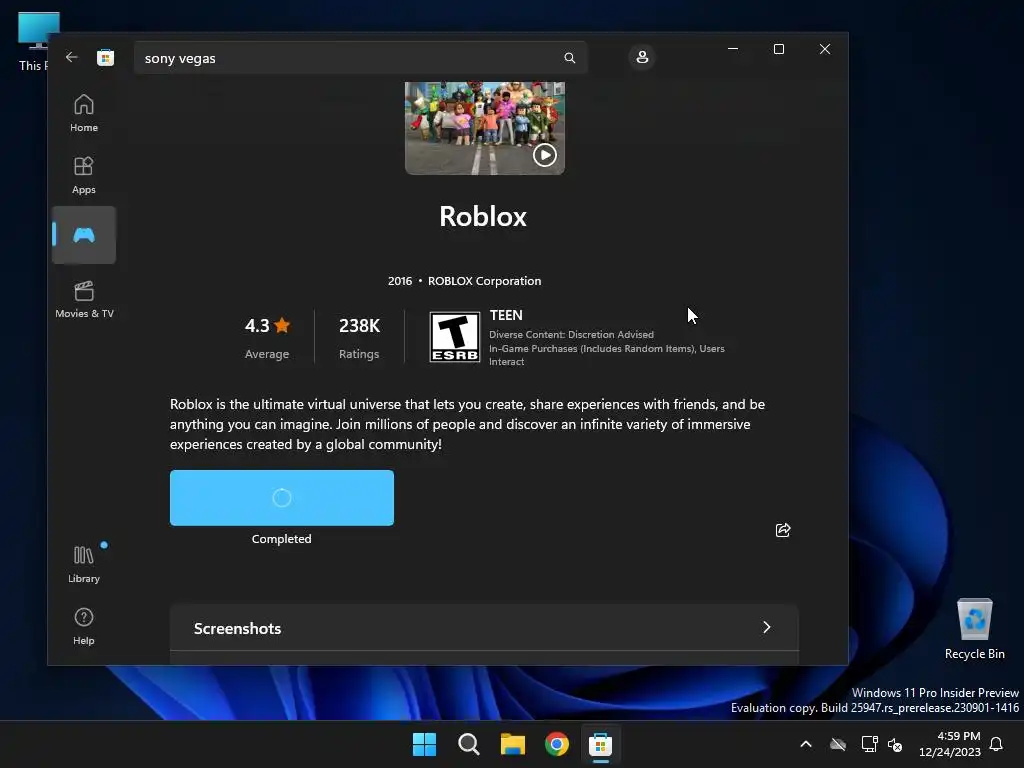Click the Roblox trailer thumbnail image

point(485,128)
